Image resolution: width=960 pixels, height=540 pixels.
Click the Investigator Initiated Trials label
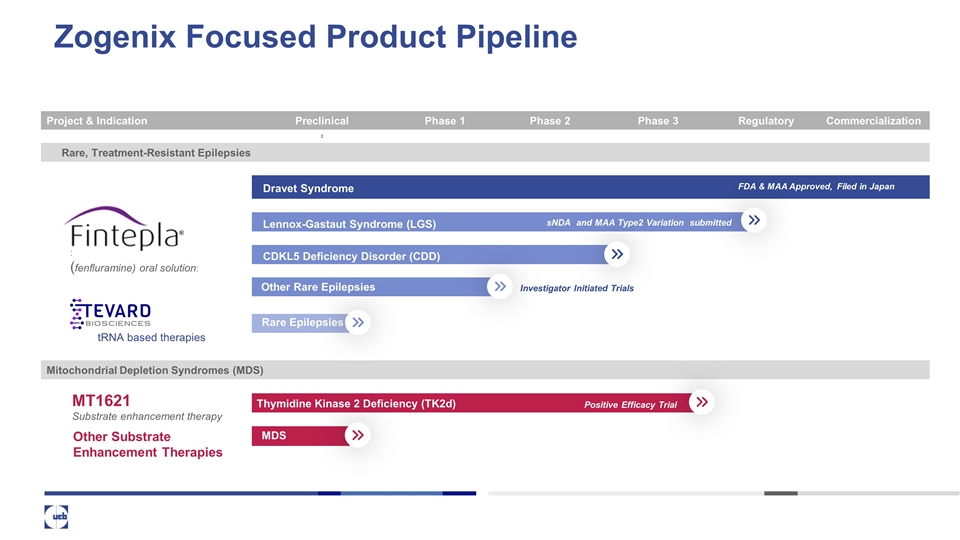pyautogui.click(x=577, y=288)
